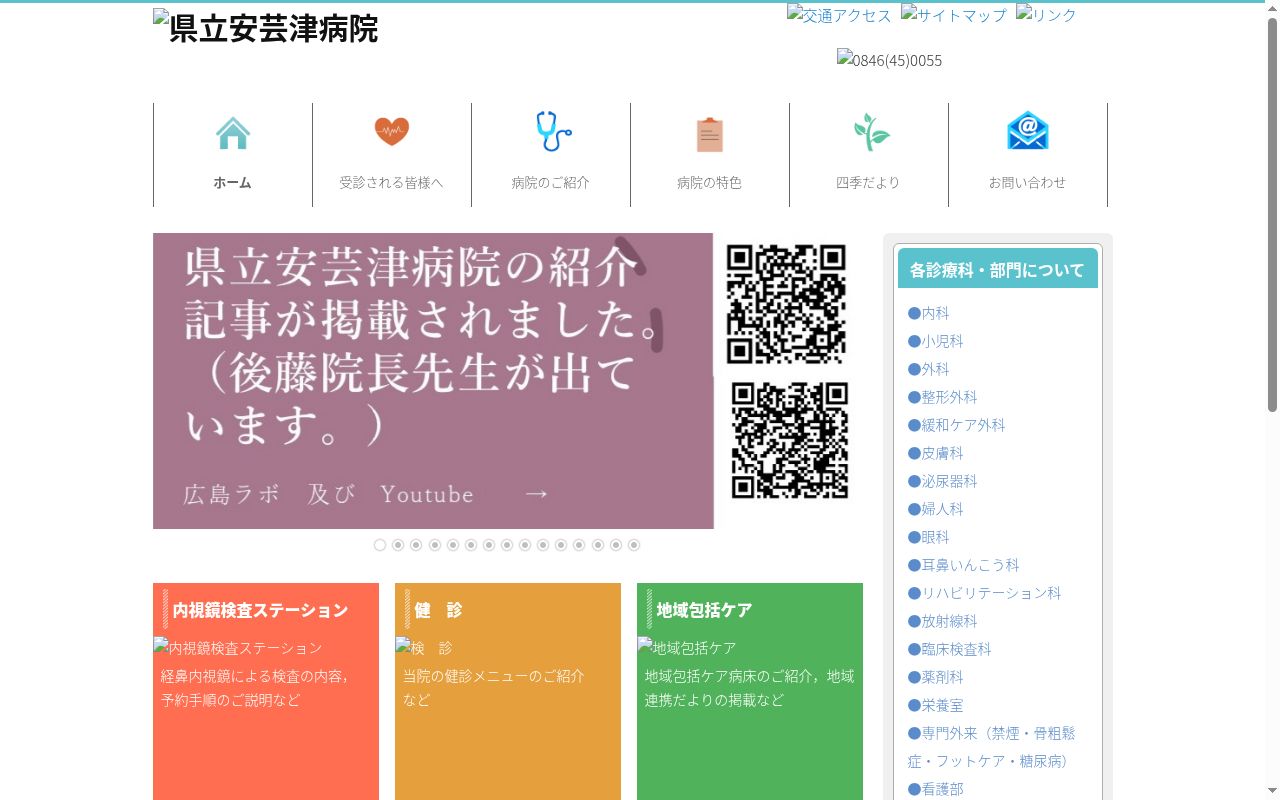Open the ホーム menu label
1280x800 pixels.
pos(232,183)
